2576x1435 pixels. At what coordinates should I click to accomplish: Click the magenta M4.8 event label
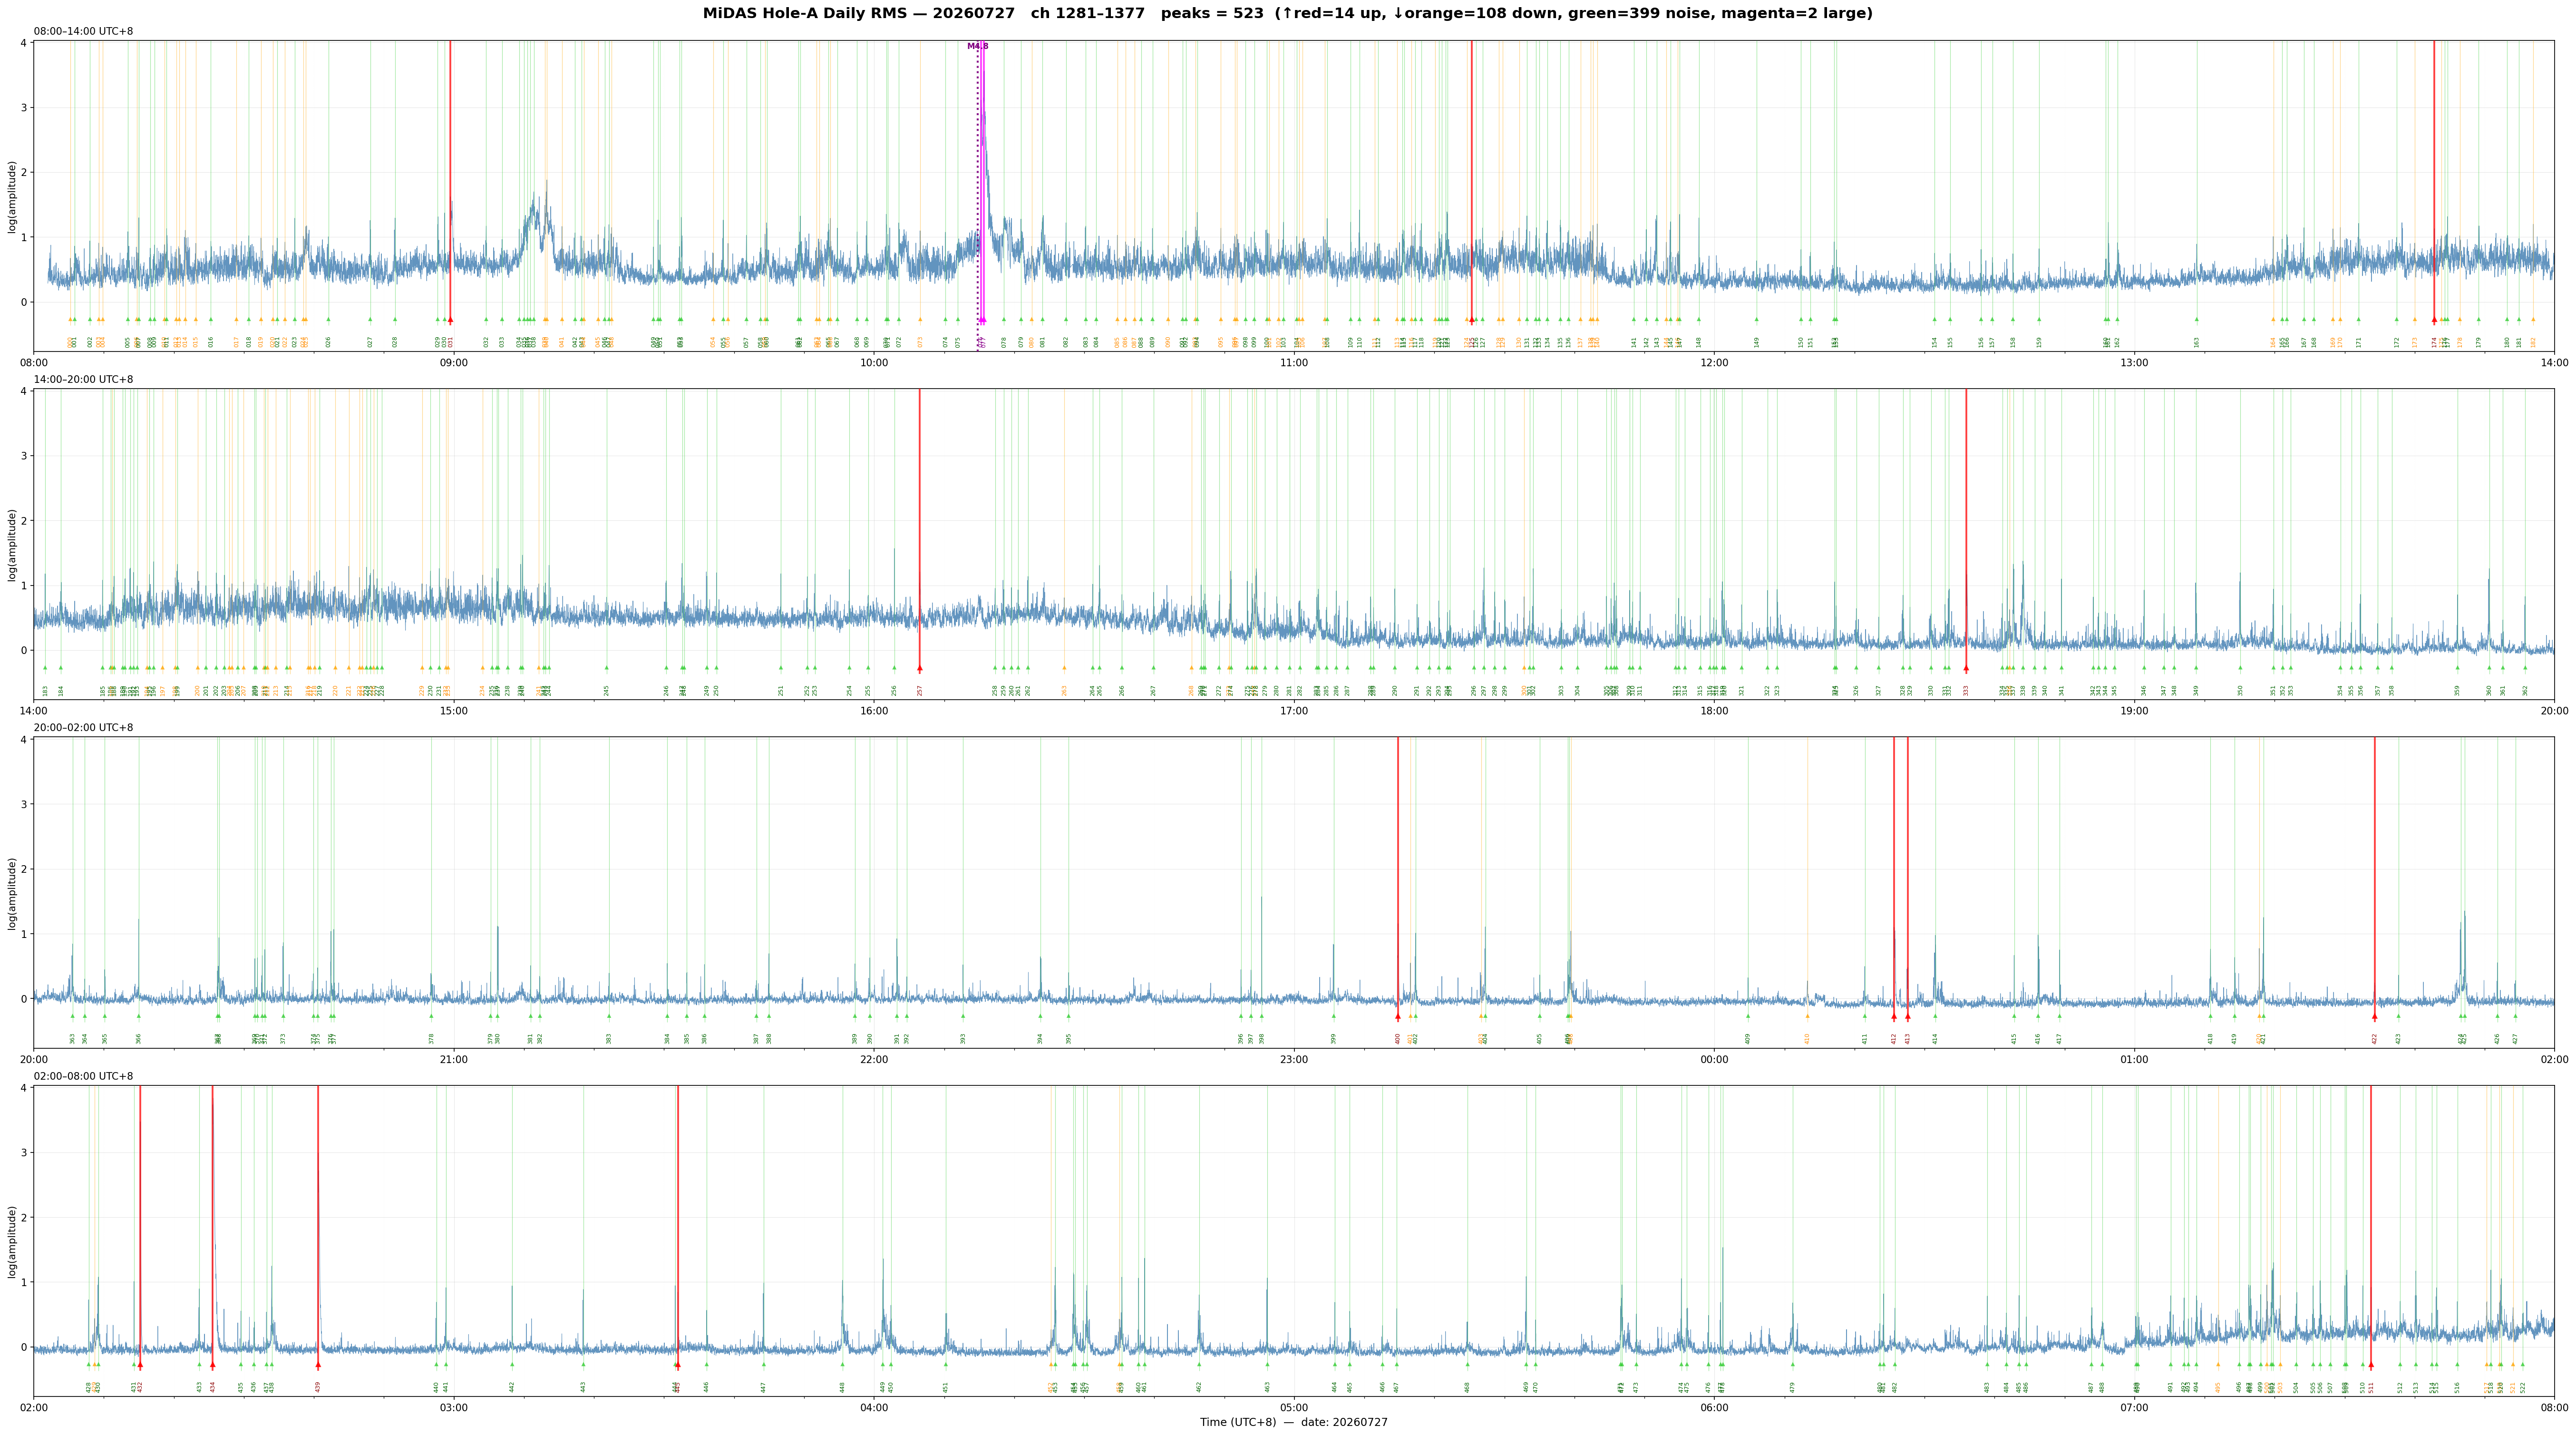(977, 46)
